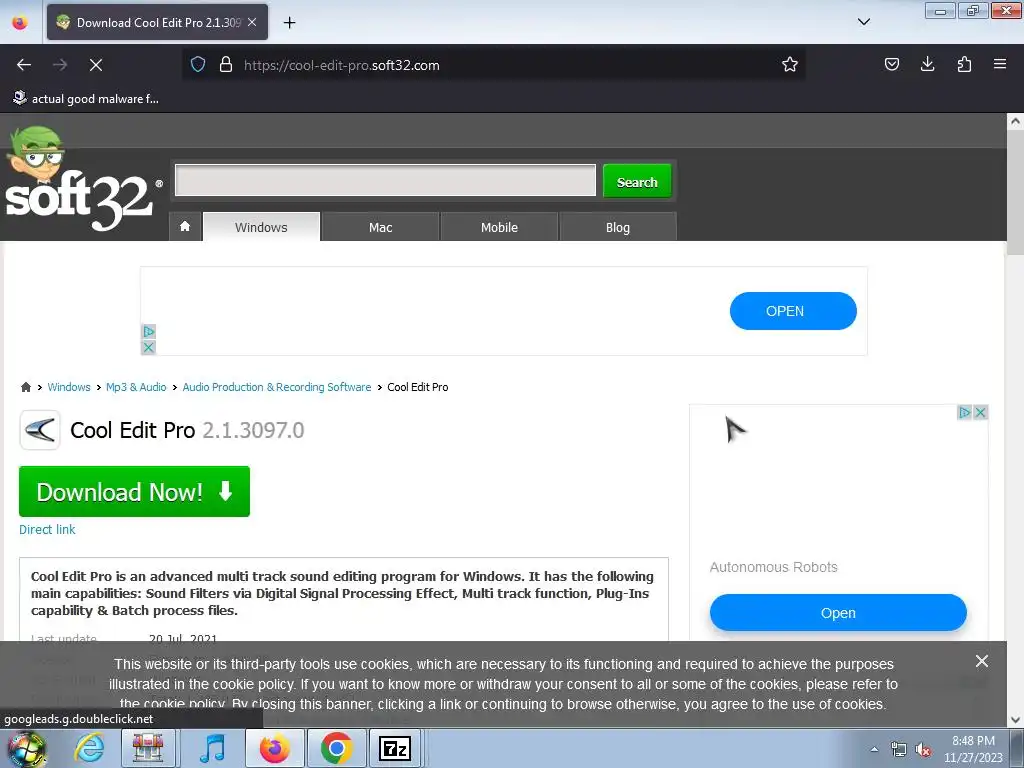Click the page scrollbar down arrow

coord(1015,720)
